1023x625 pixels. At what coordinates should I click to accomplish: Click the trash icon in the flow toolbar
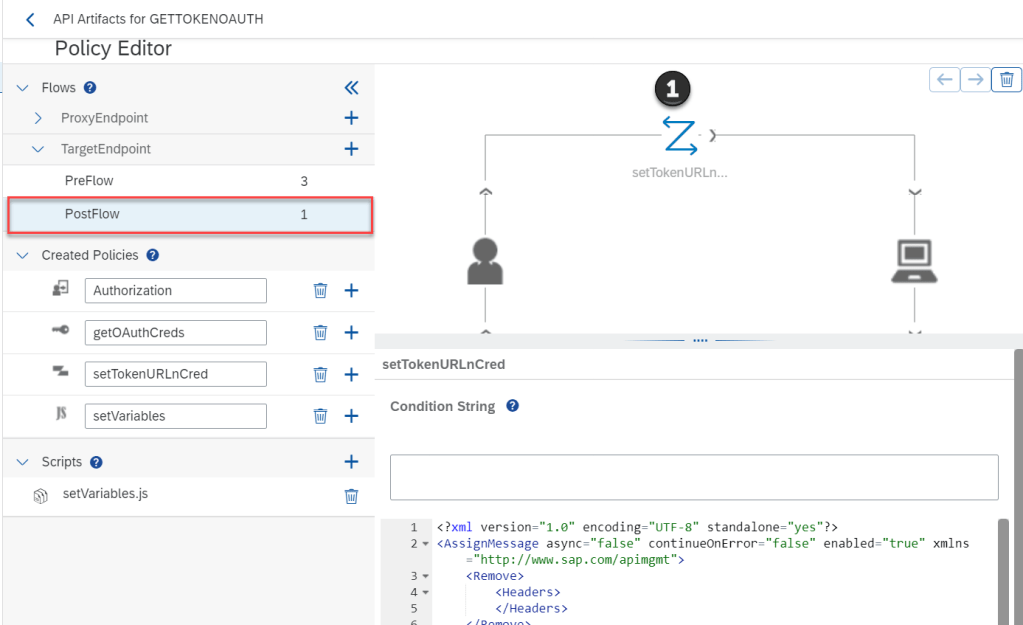tap(1006, 80)
